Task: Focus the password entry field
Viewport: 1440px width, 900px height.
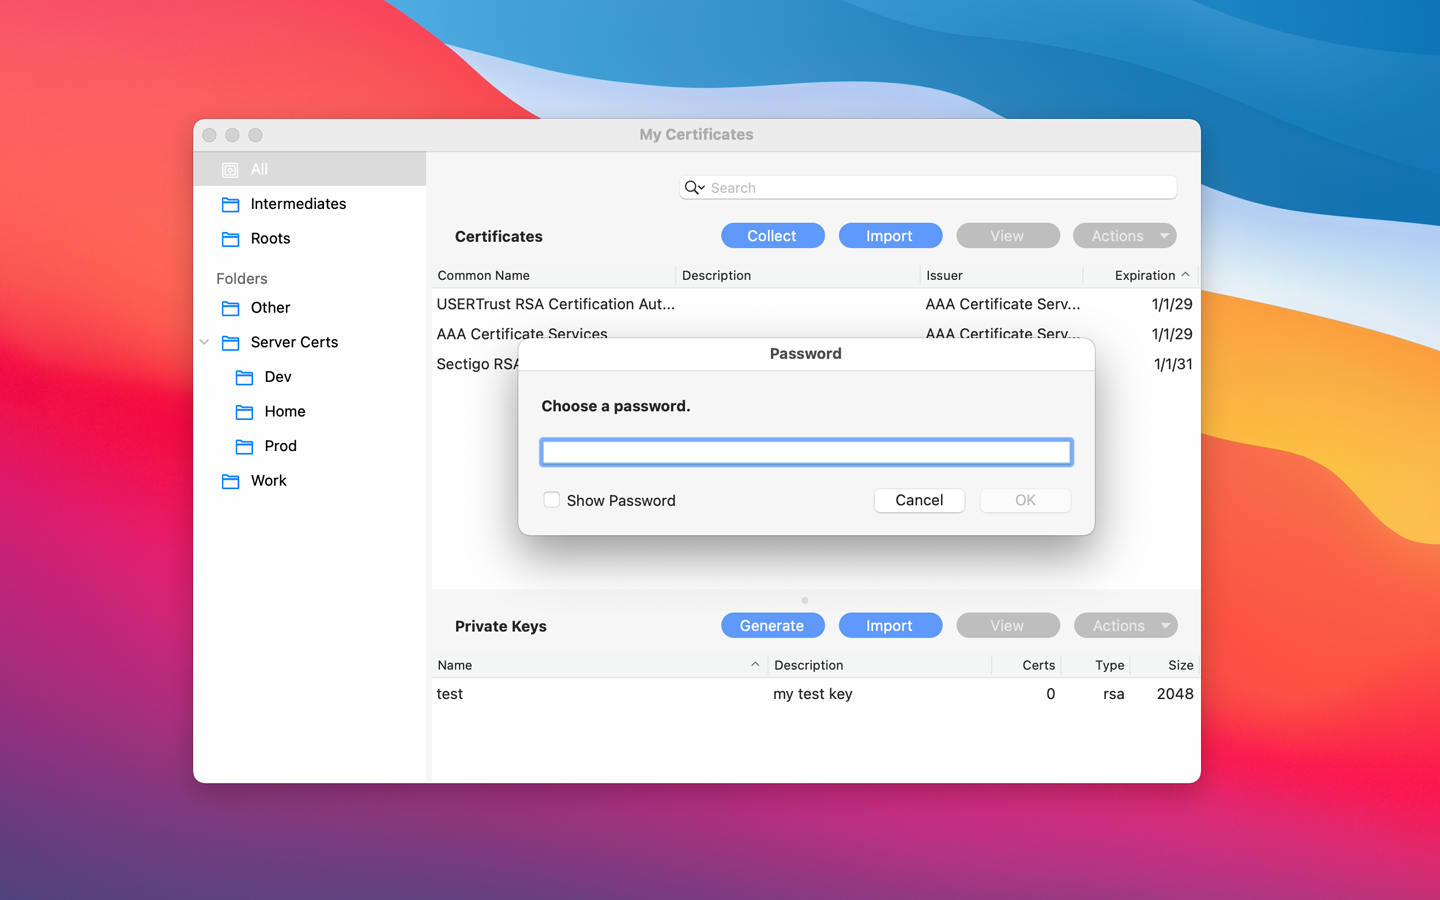Action: 806,451
